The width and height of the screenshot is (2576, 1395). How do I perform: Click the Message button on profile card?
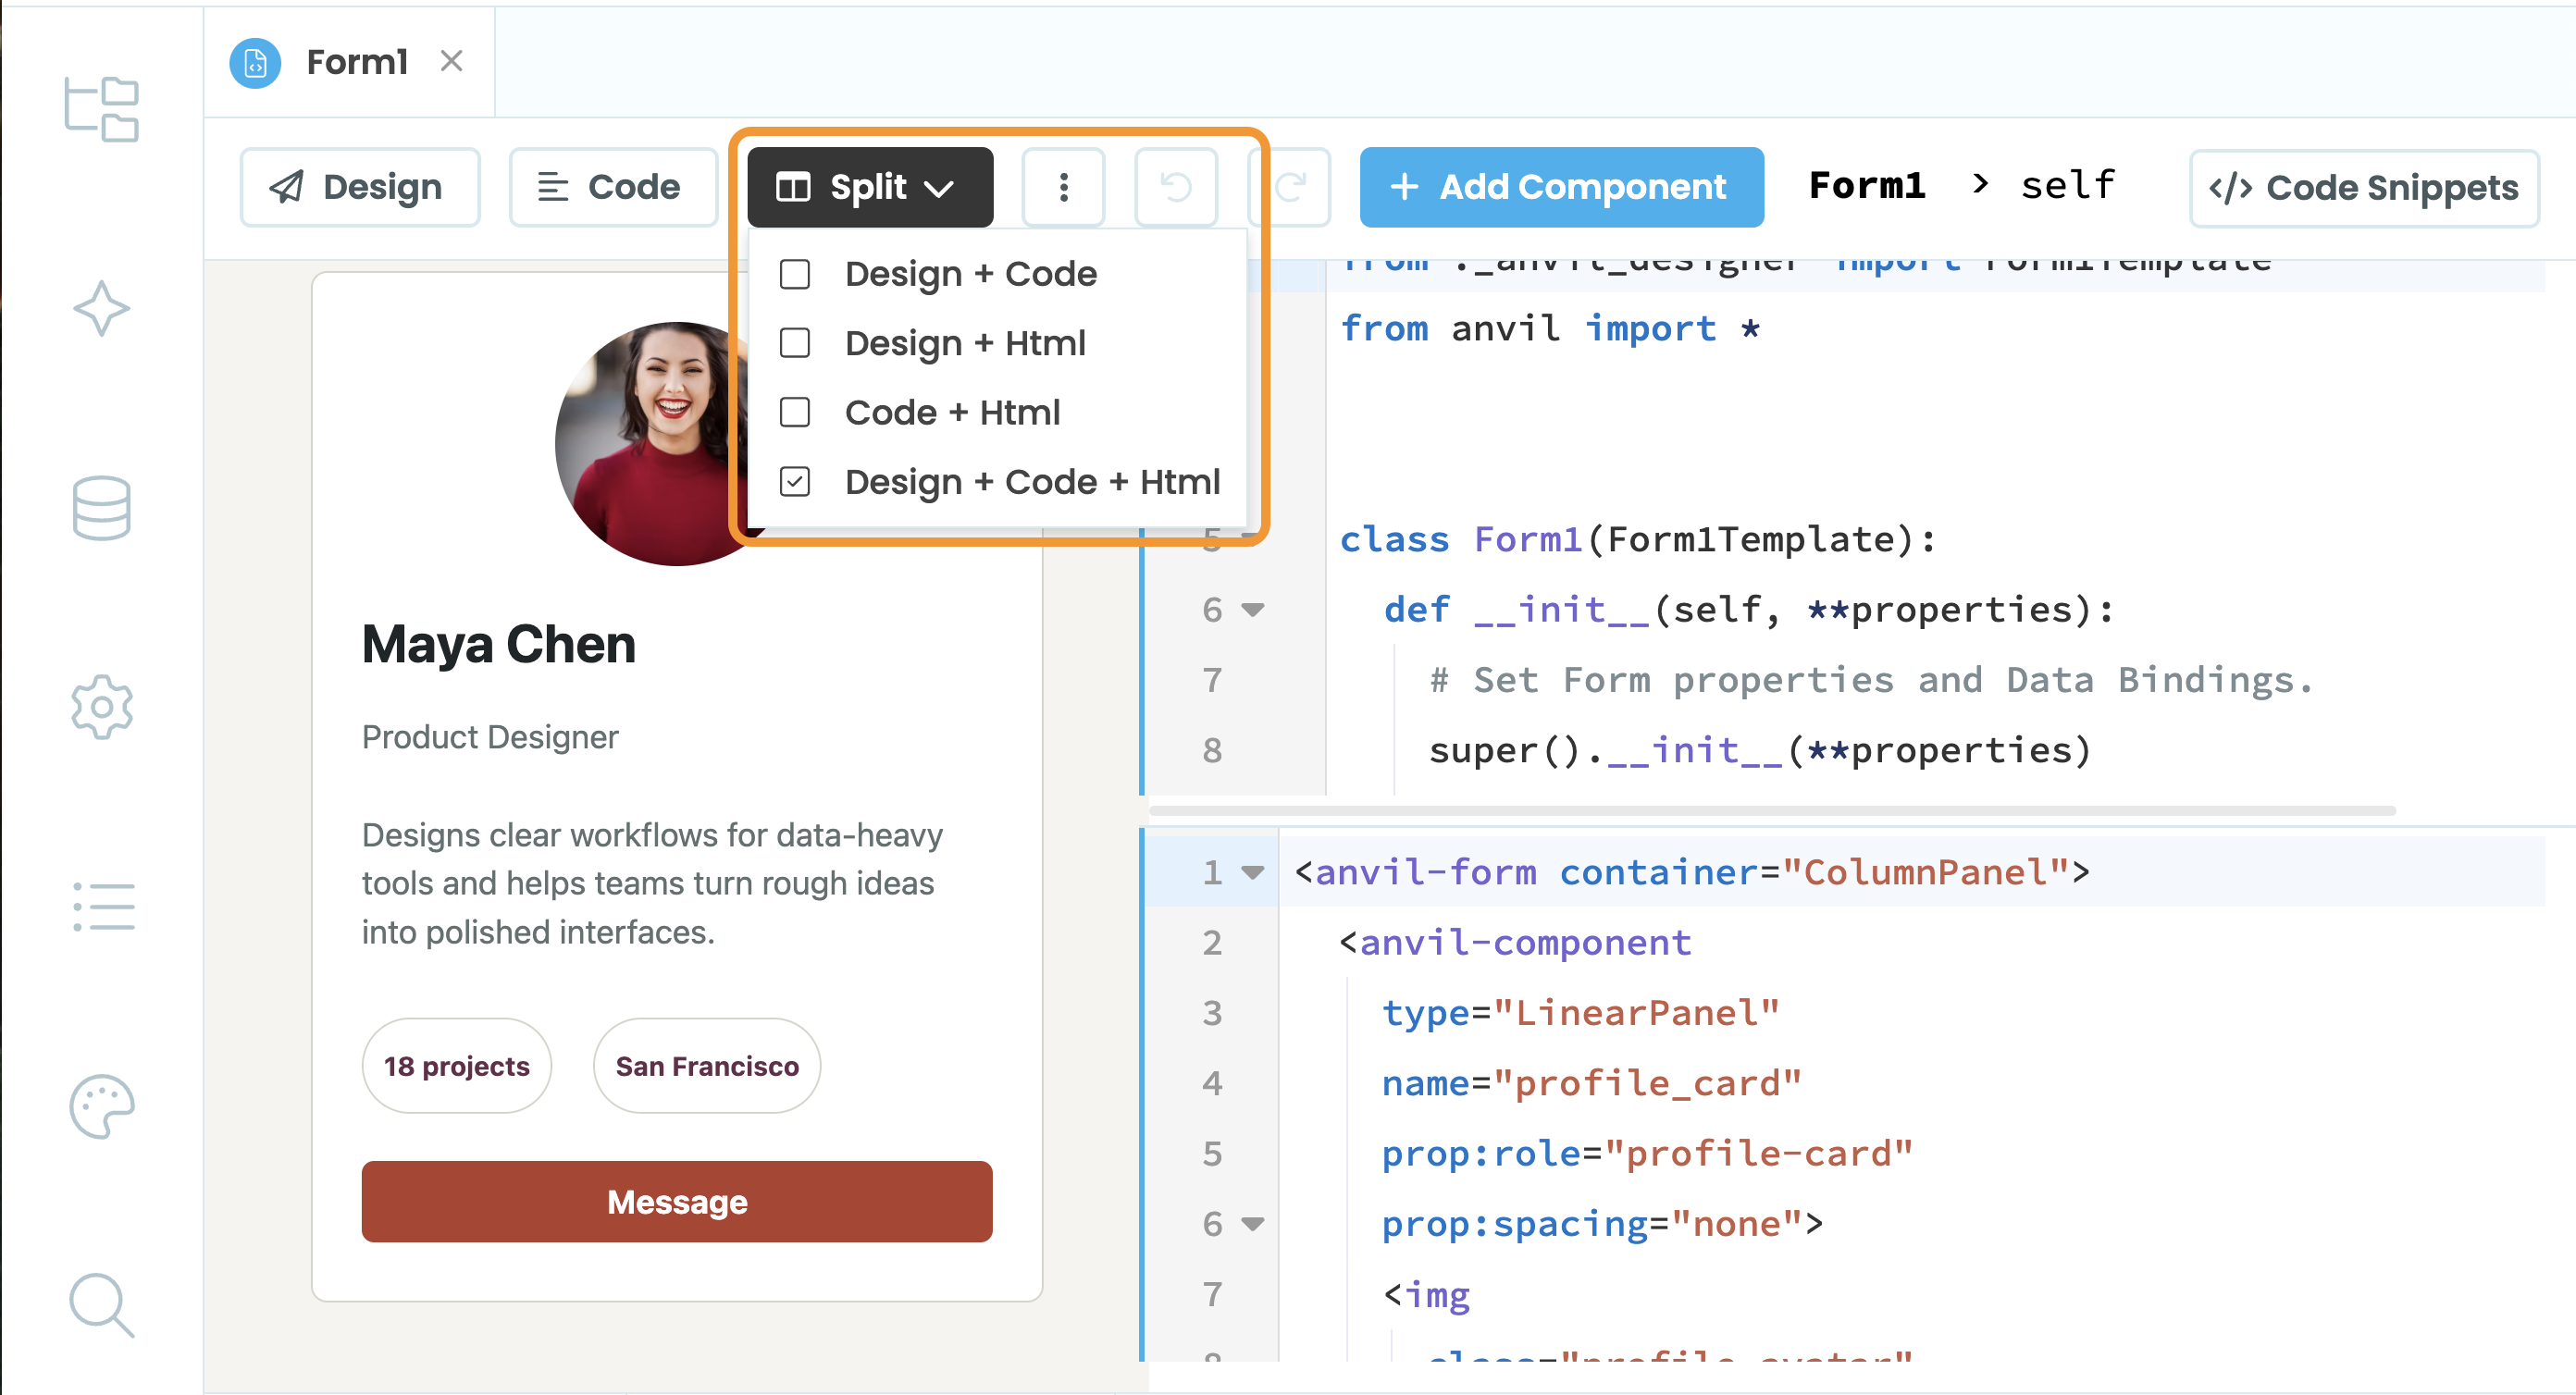(x=677, y=1201)
